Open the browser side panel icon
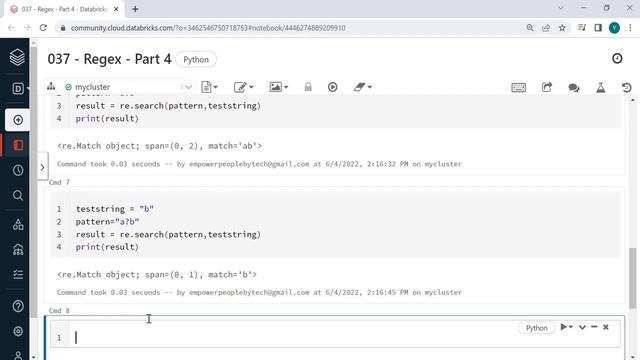The width and height of the screenshot is (640, 360). click(x=598, y=28)
